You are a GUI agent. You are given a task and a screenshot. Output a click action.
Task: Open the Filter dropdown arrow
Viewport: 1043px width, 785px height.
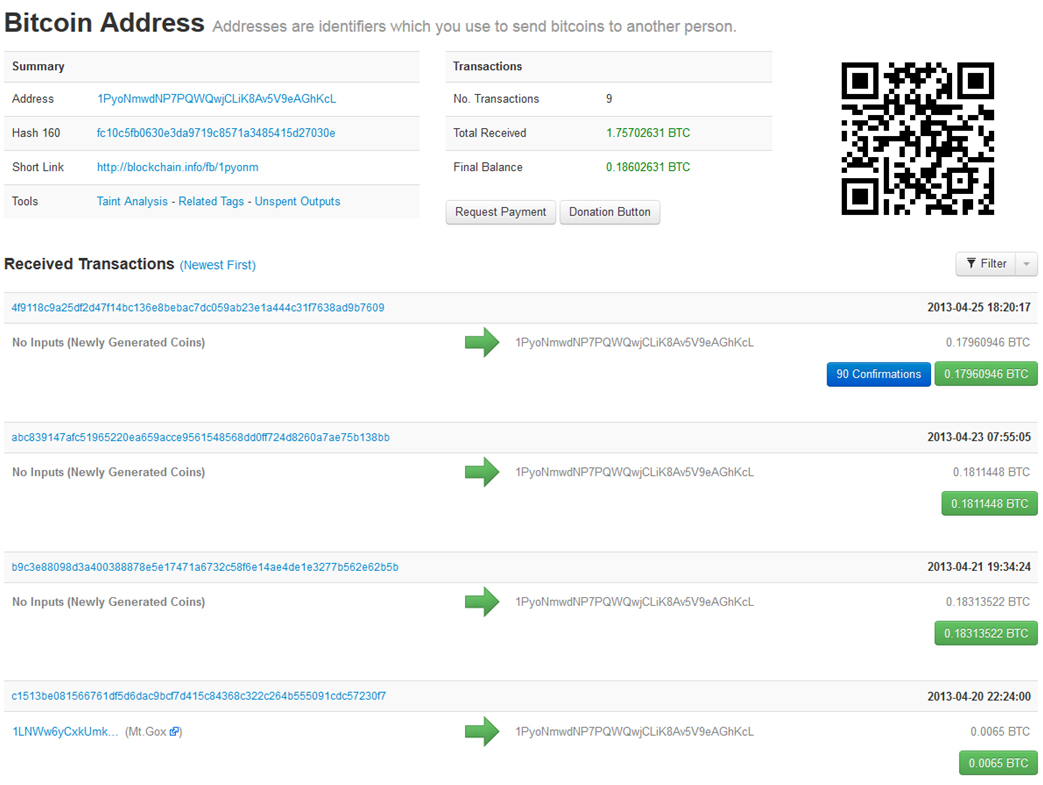pos(1026,264)
